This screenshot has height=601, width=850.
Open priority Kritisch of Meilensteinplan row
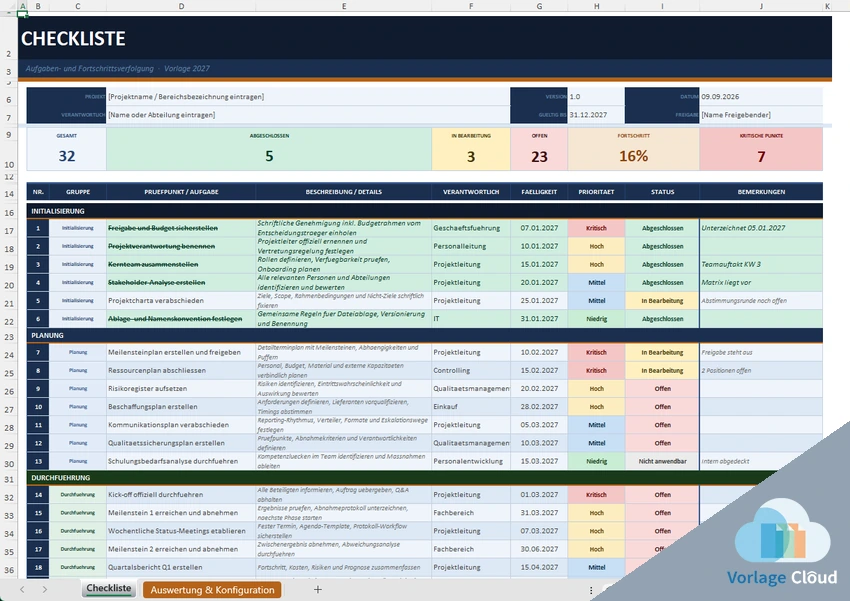[x=596, y=352]
